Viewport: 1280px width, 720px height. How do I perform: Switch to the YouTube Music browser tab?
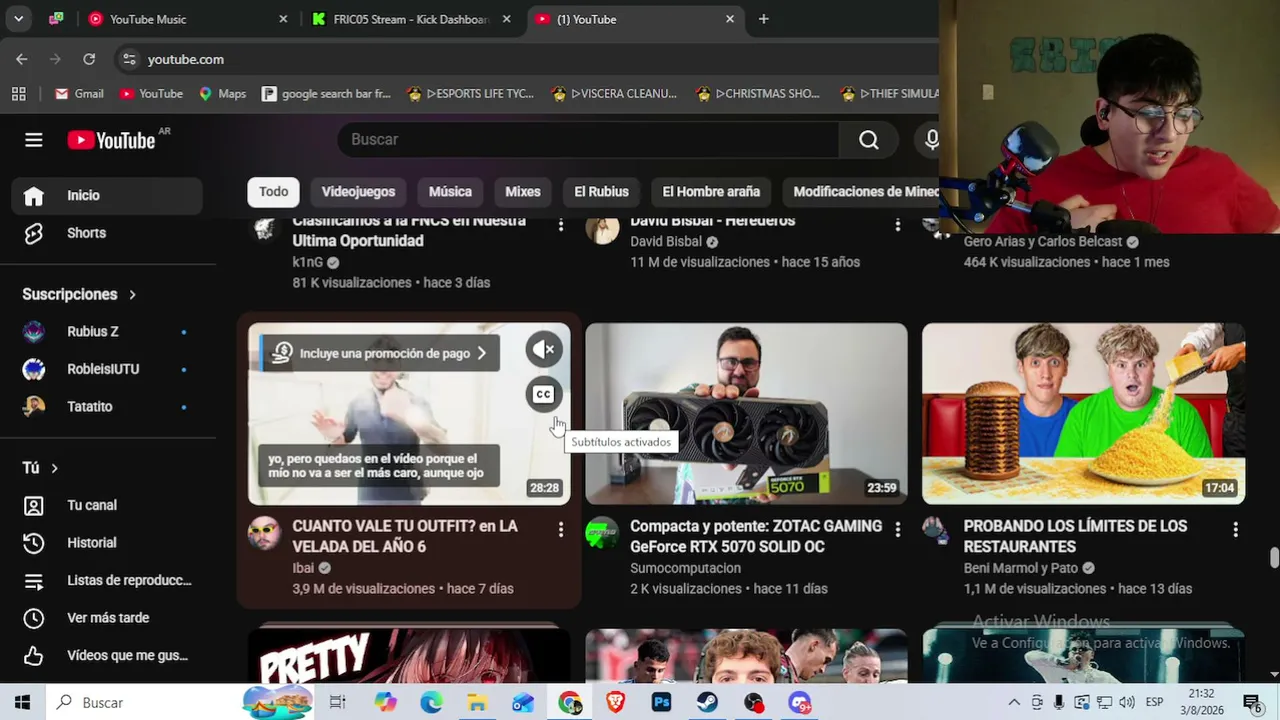click(x=187, y=19)
